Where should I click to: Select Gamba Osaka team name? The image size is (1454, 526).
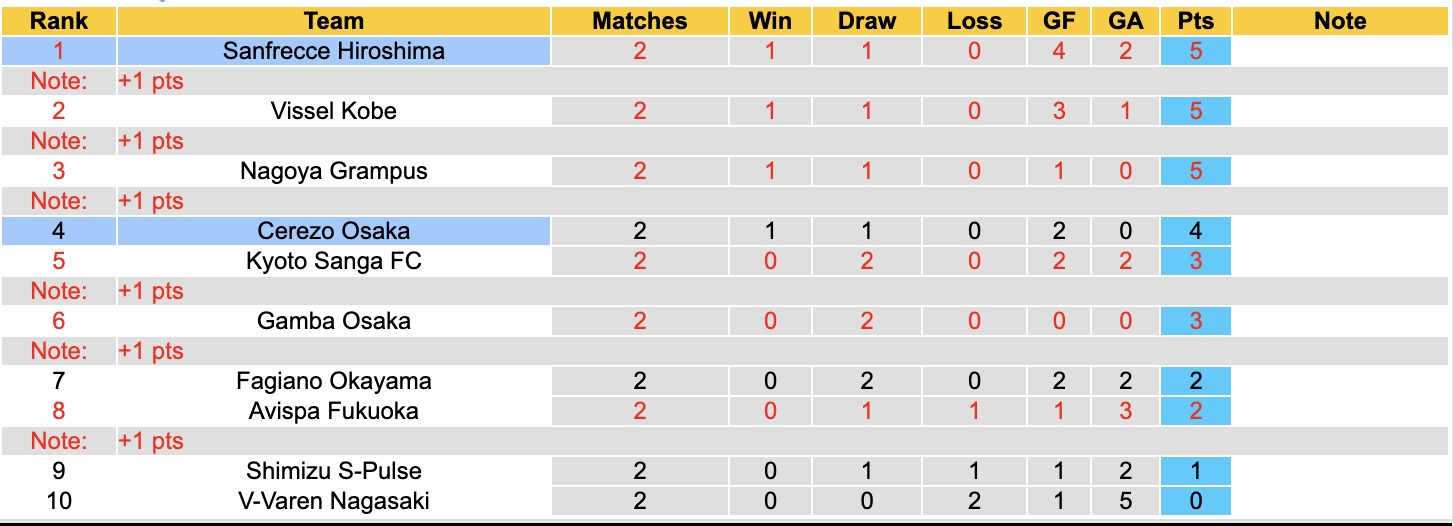[x=333, y=321]
